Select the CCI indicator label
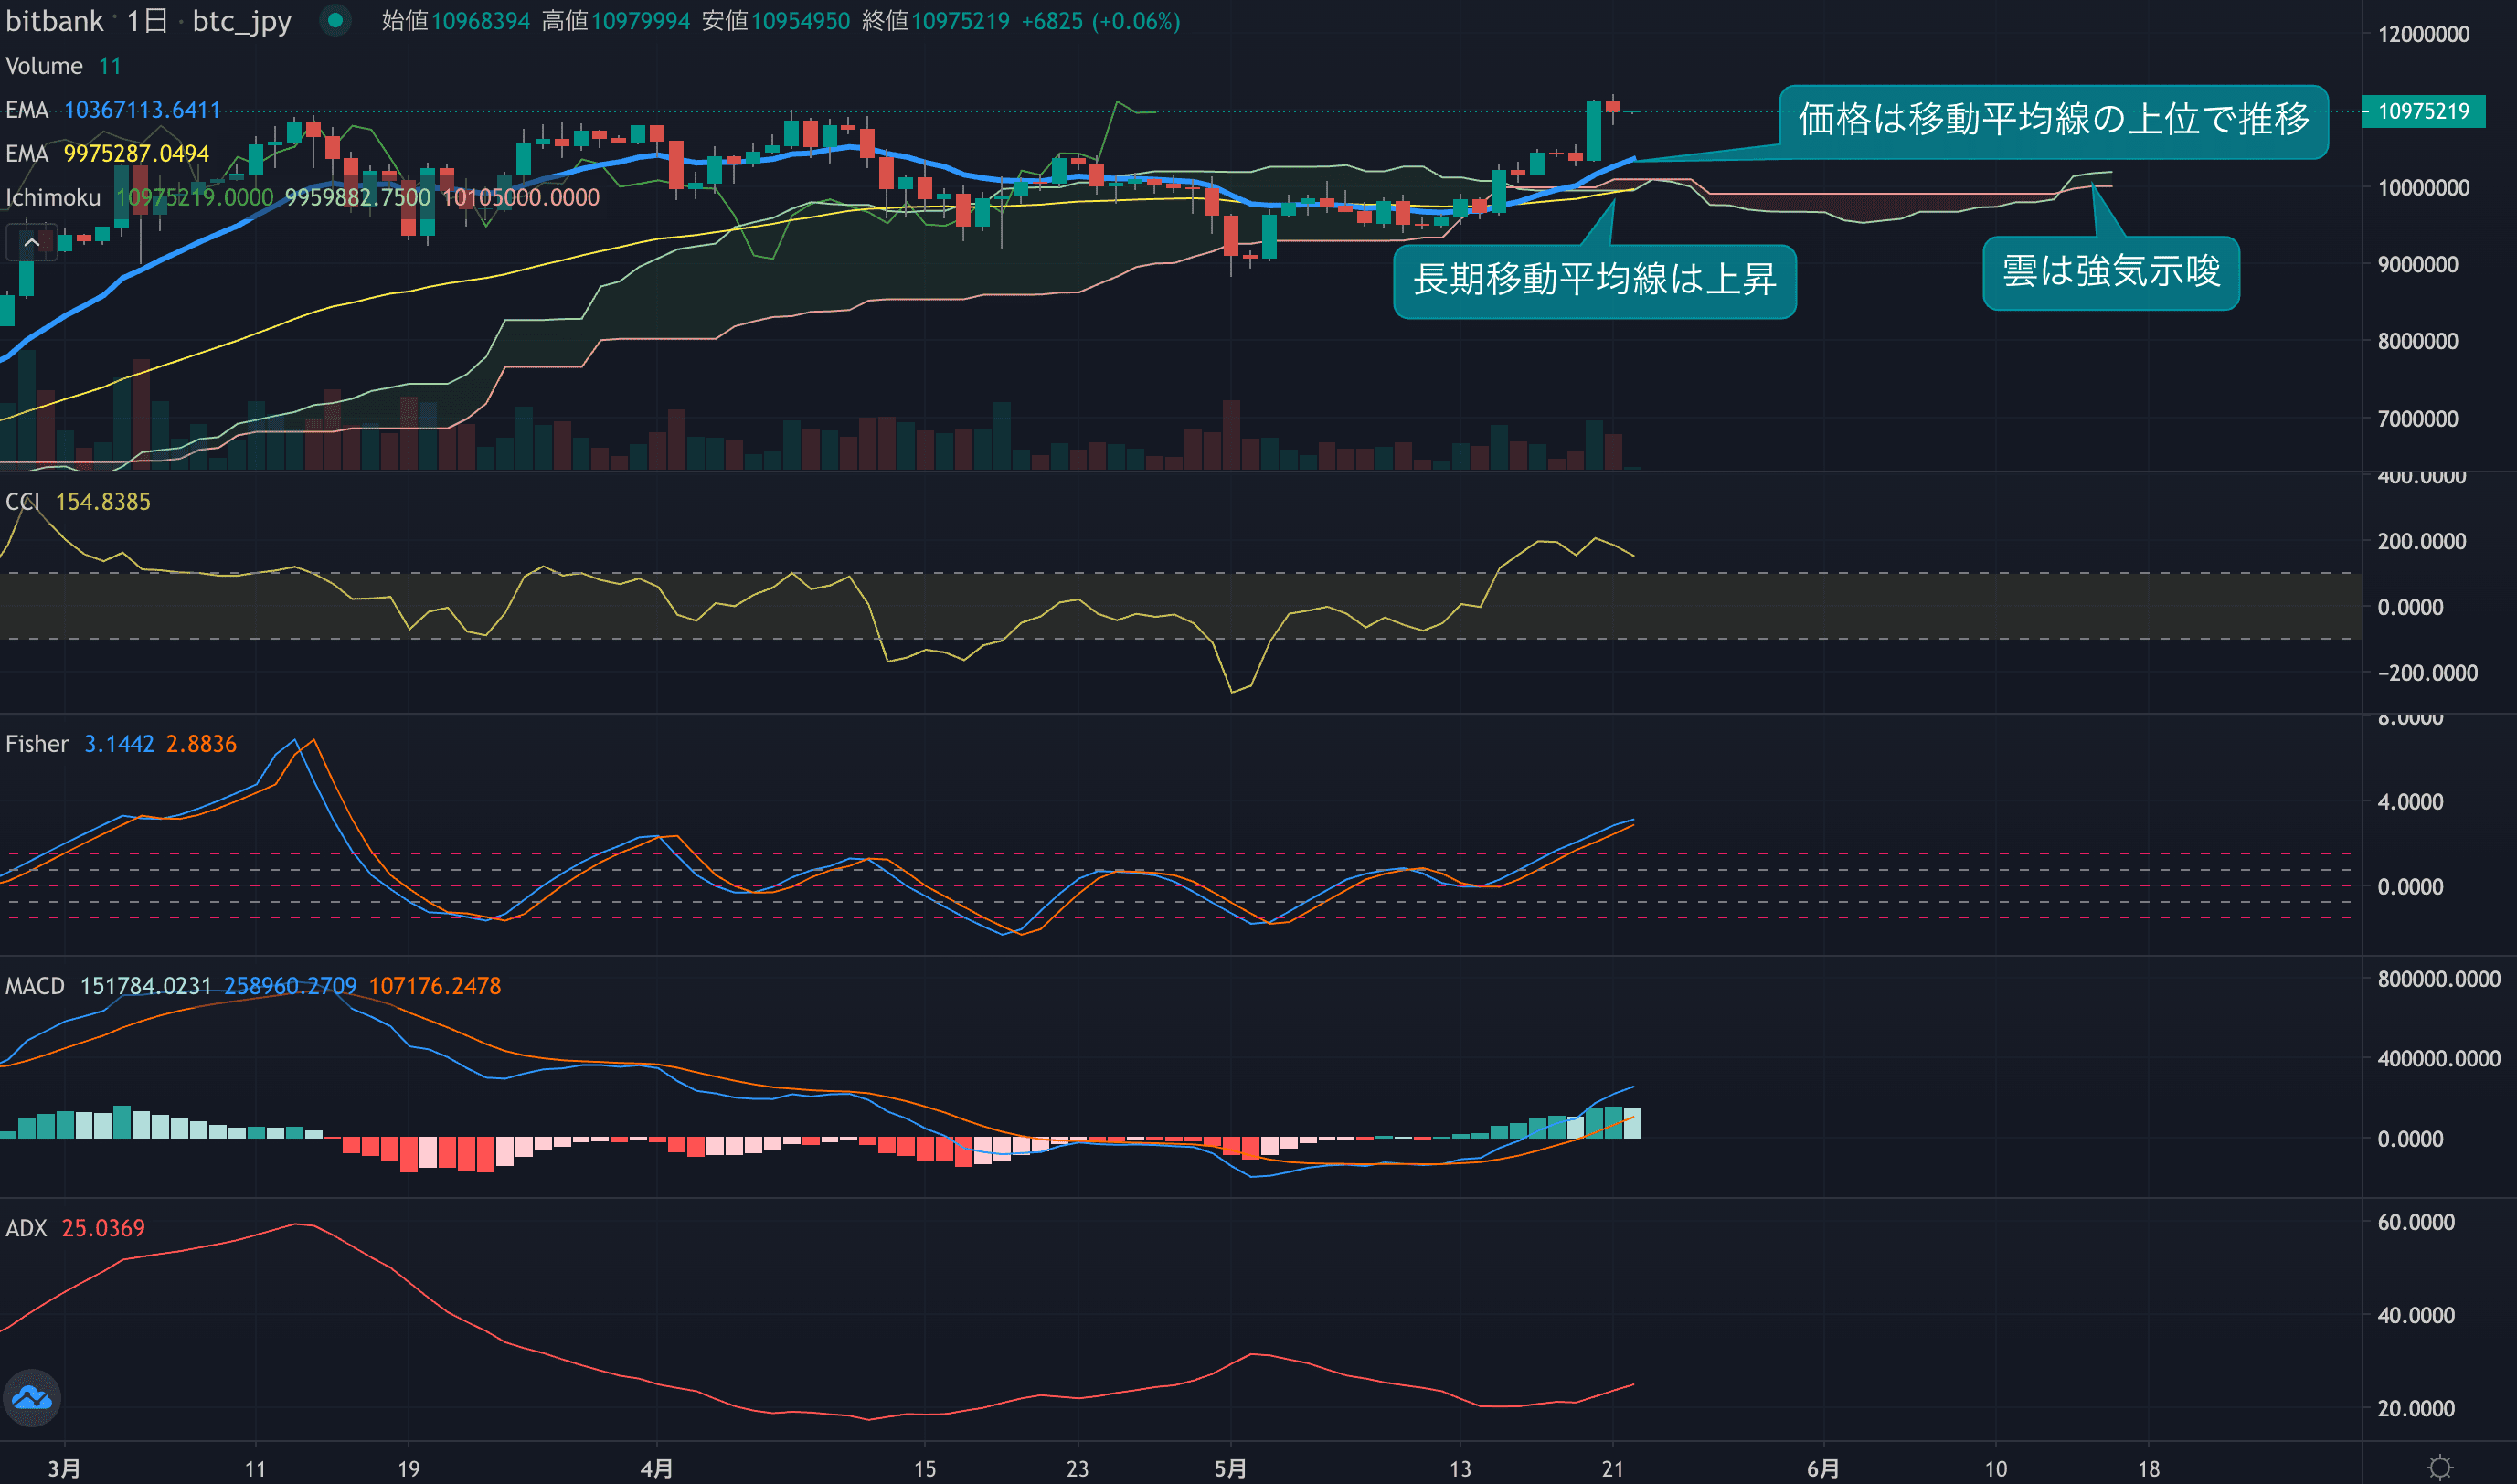Viewport: 2517px width, 1484px height. click(22, 502)
